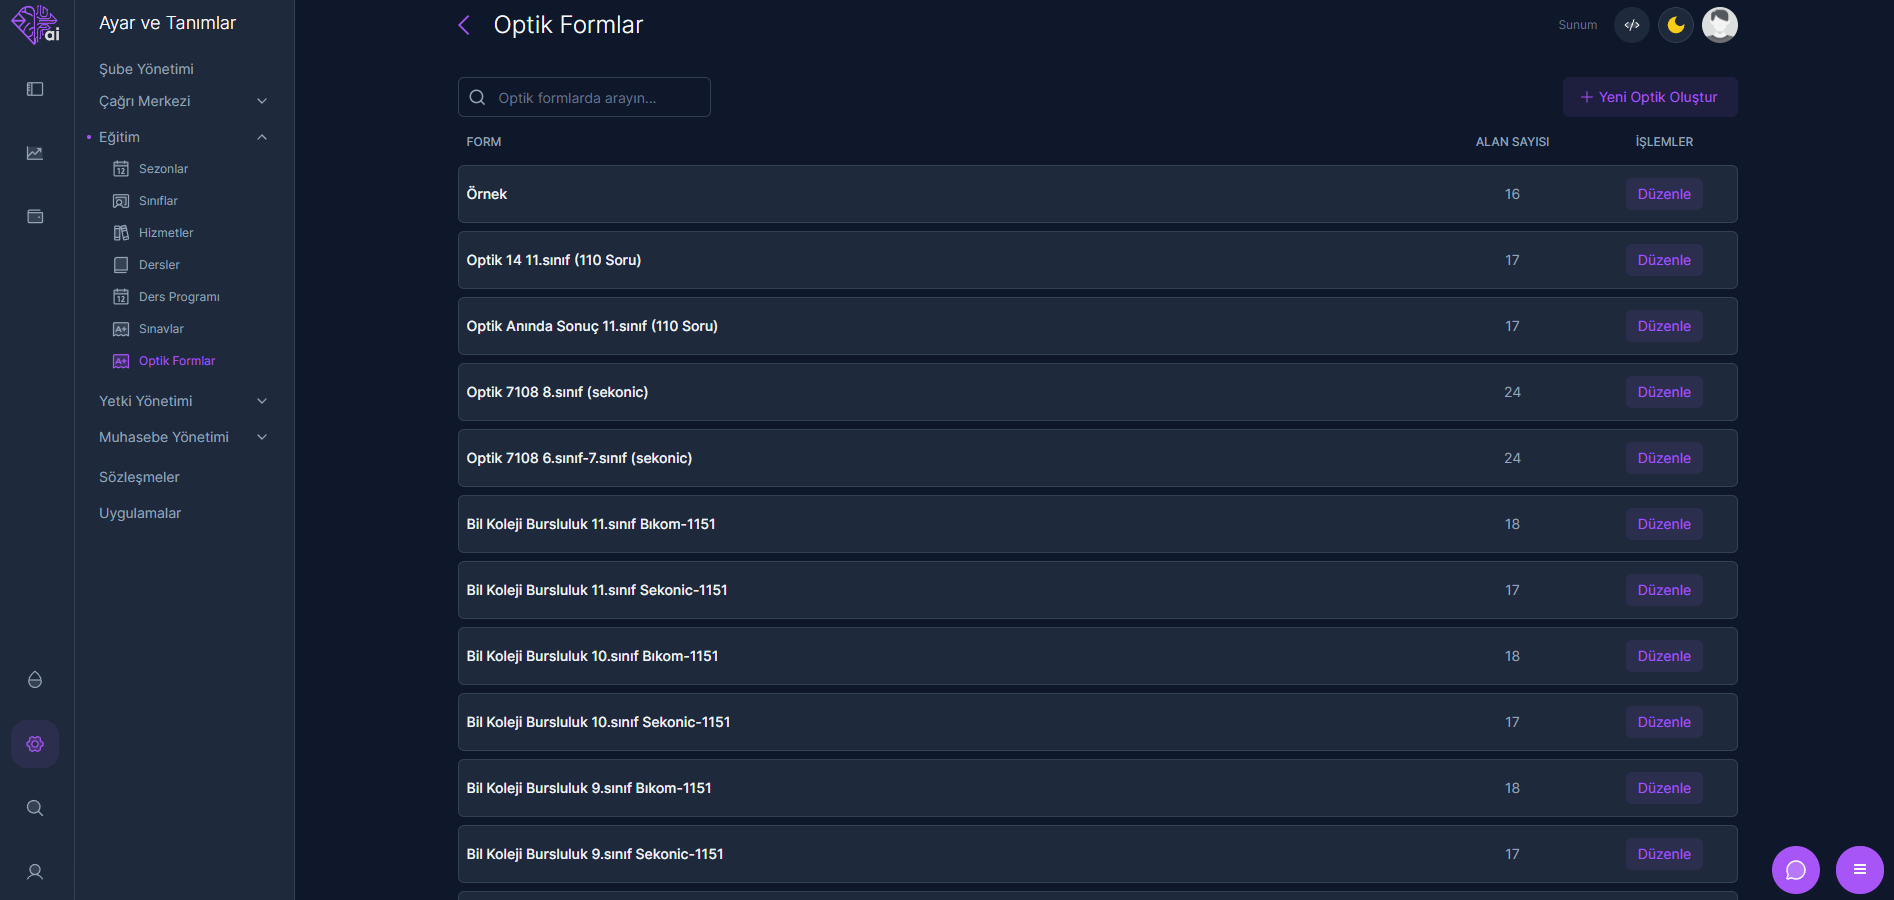Click Düzenle for the Örnek form
Viewport: 1894px width, 900px height.
pos(1664,194)
